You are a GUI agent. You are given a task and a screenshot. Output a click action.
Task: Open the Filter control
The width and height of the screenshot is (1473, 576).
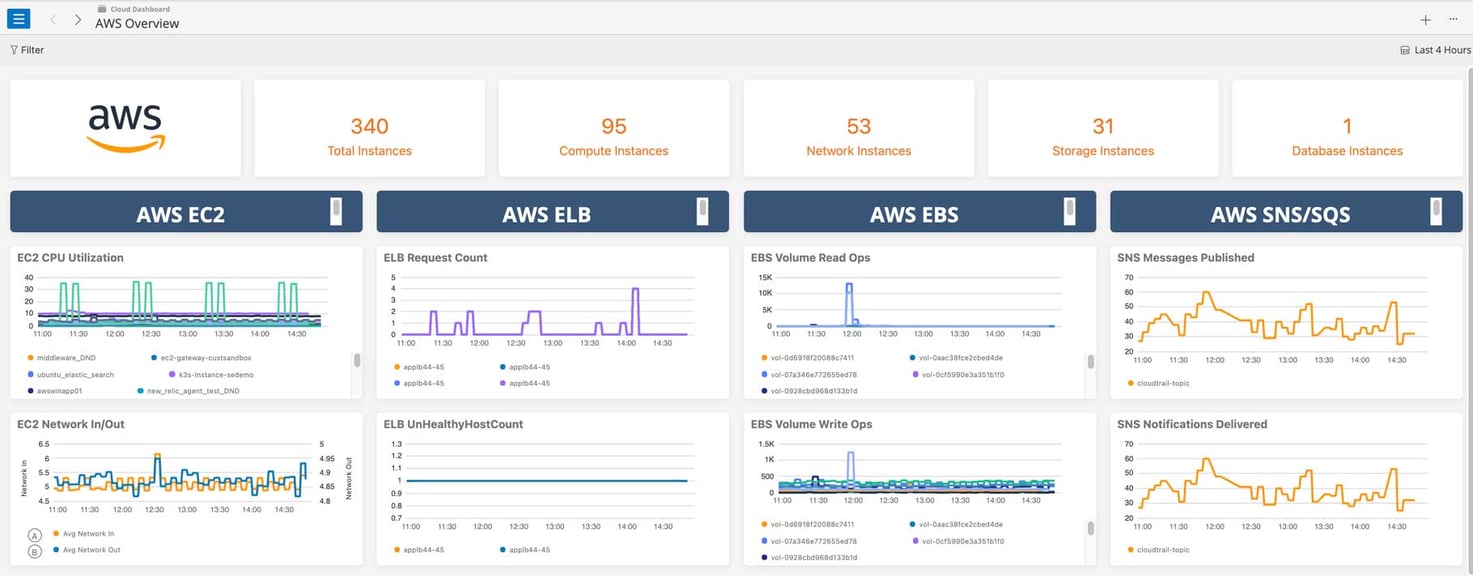point(27,50)
